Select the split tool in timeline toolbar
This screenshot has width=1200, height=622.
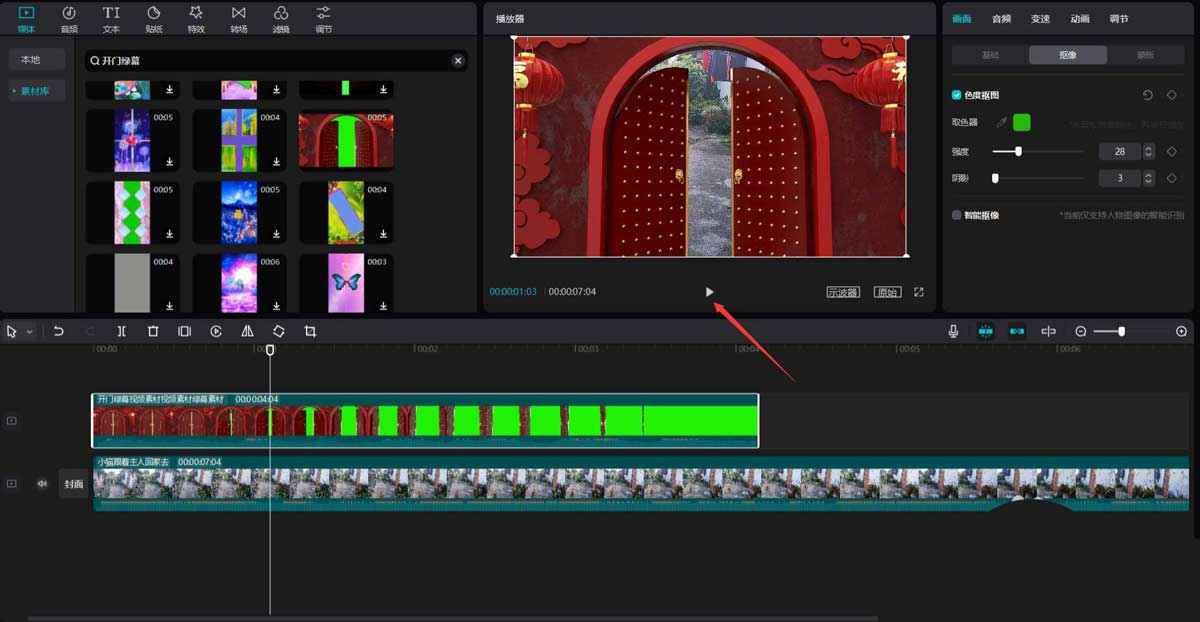122,330
